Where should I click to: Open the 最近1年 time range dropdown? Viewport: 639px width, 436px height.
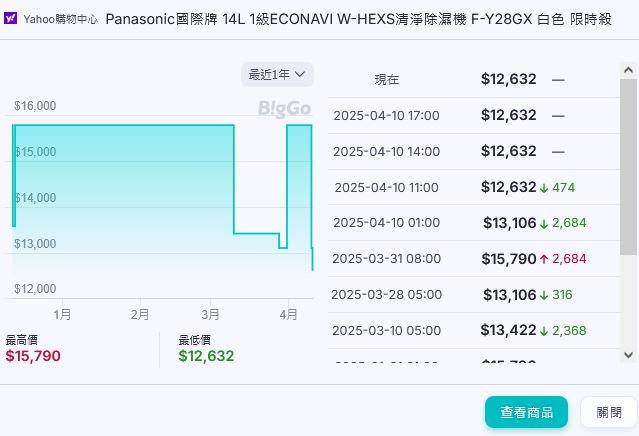click(277, 74)
